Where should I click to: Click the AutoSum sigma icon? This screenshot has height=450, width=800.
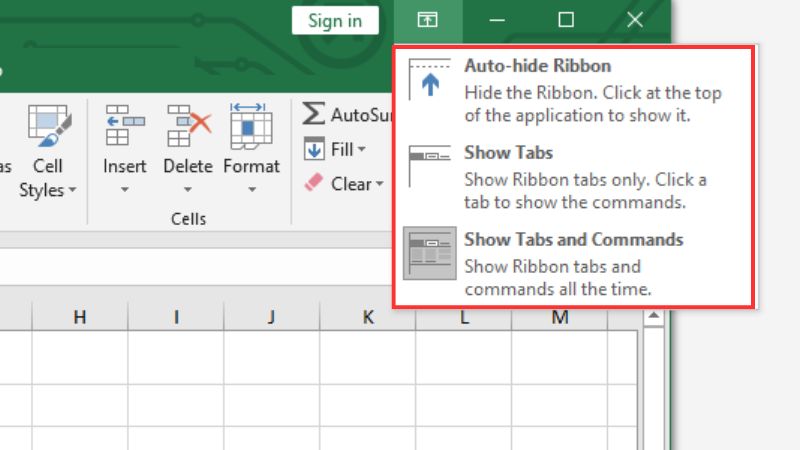coord(314,114)
